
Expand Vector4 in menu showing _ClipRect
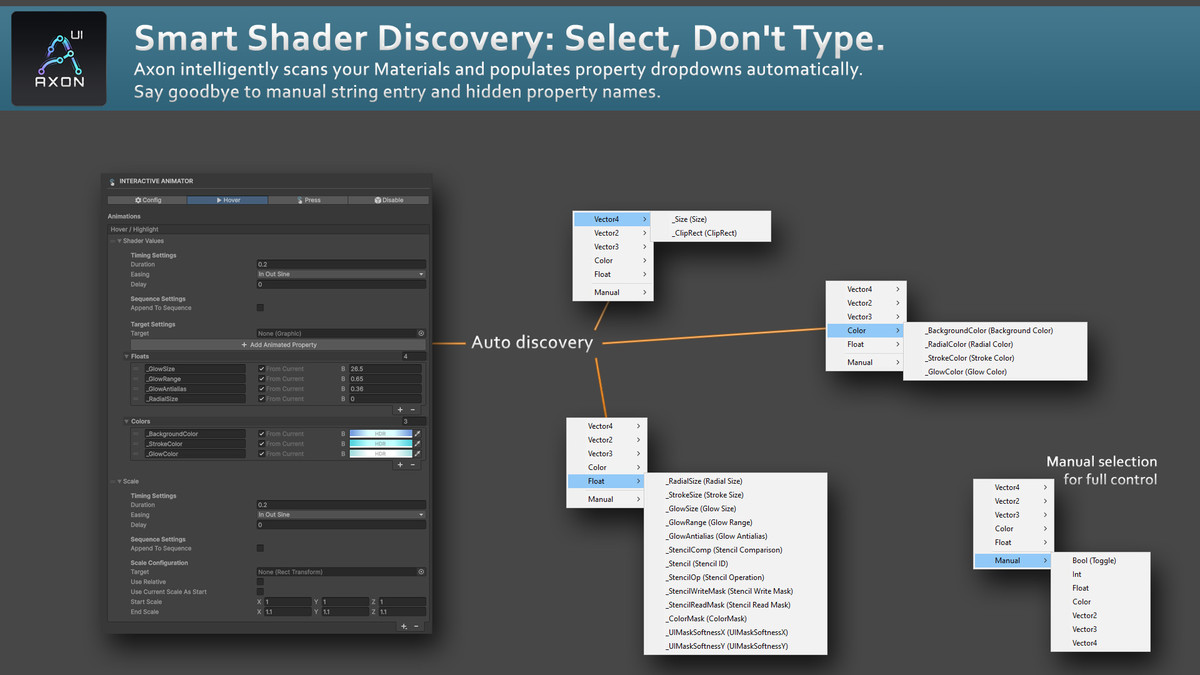coord(611,219)
